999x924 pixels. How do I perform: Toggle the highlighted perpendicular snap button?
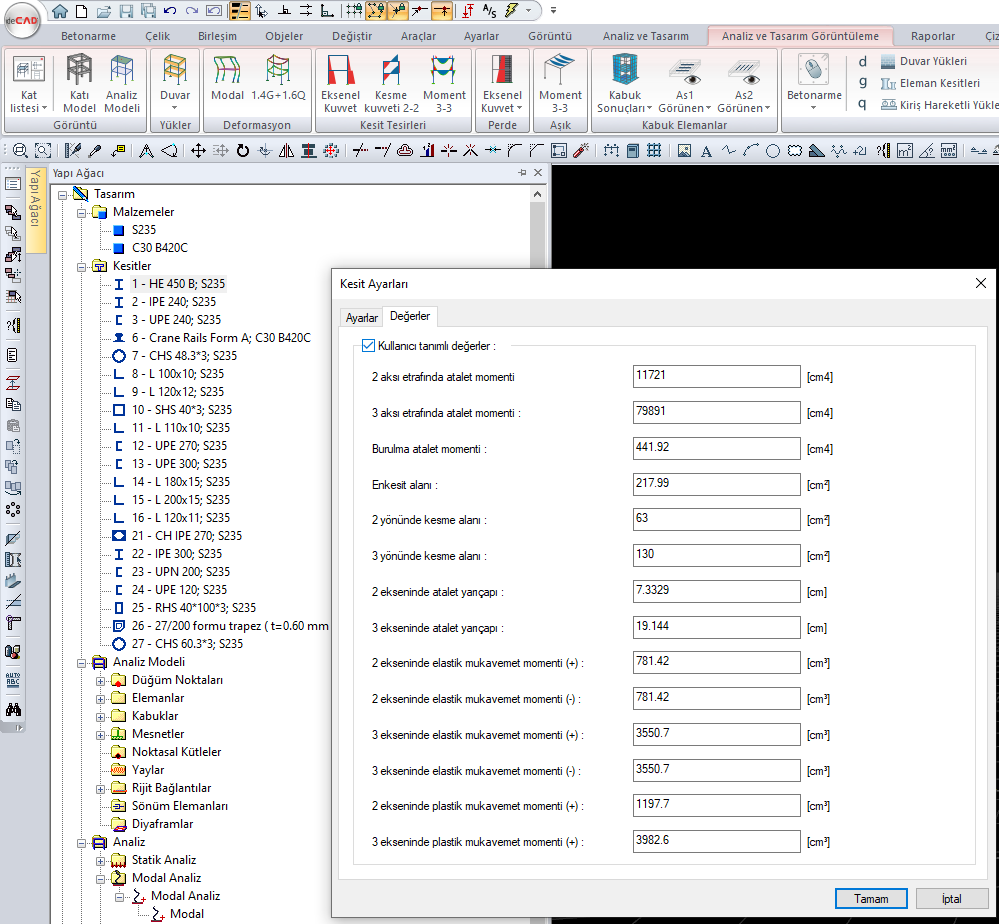tap(442, 11)
